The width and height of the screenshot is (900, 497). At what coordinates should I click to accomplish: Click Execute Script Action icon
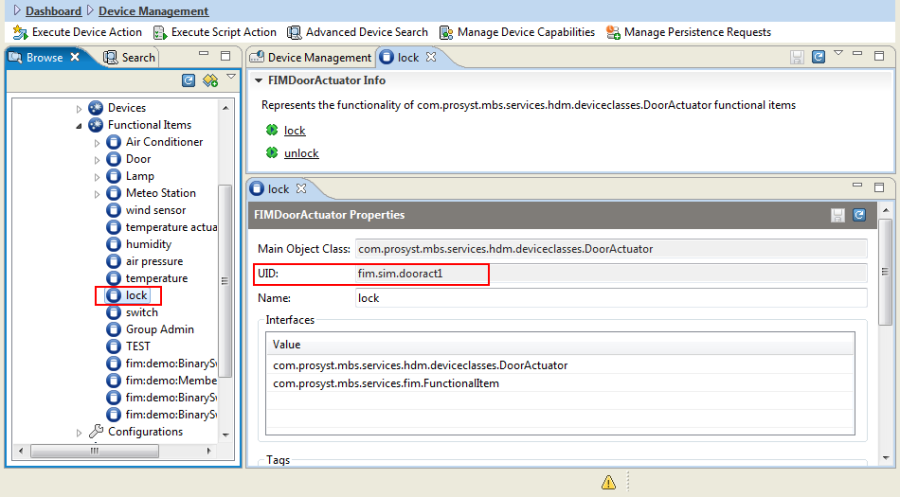(160, 33)
